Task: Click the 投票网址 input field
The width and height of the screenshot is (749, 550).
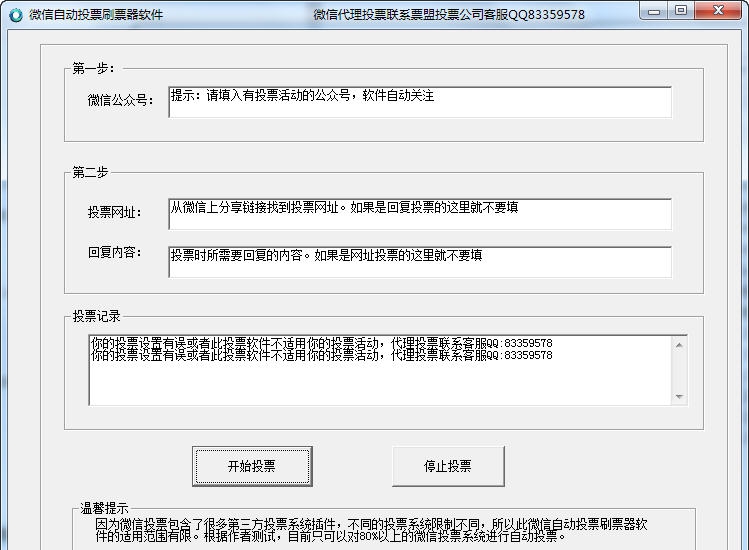Action: pos(420,214)
